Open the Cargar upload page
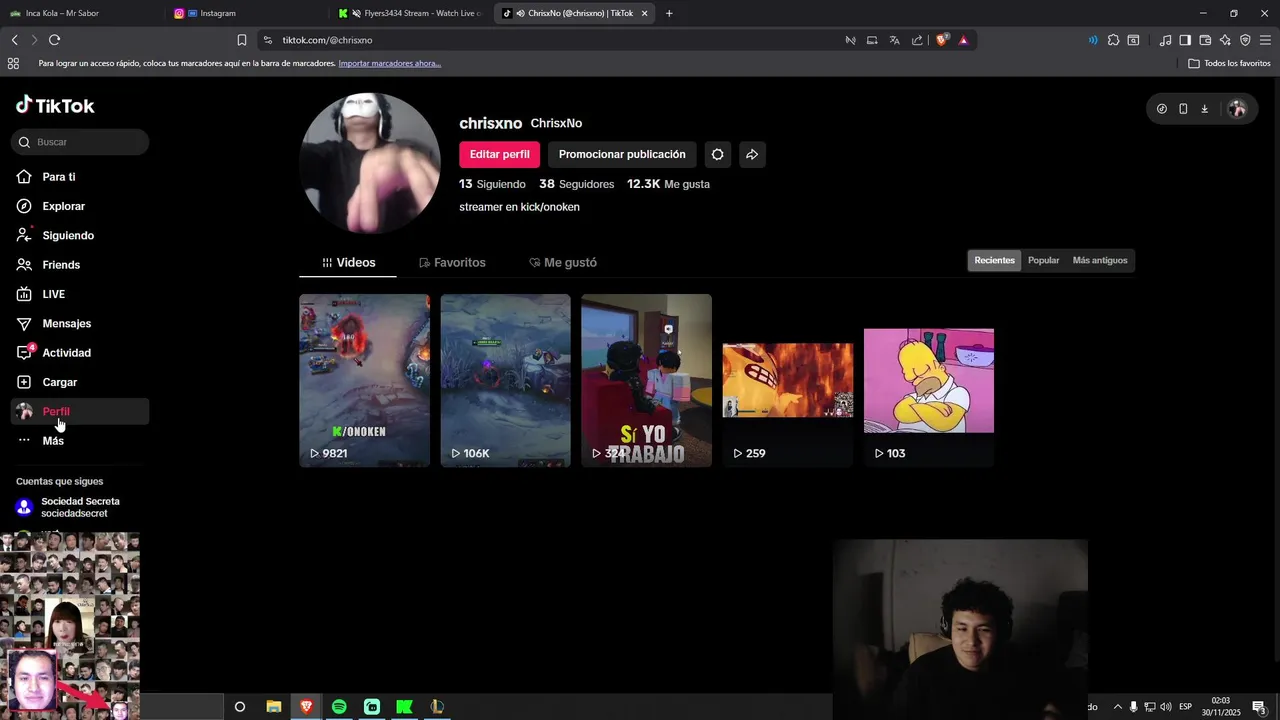The image size is (1280, 720). tap(59, 382)
